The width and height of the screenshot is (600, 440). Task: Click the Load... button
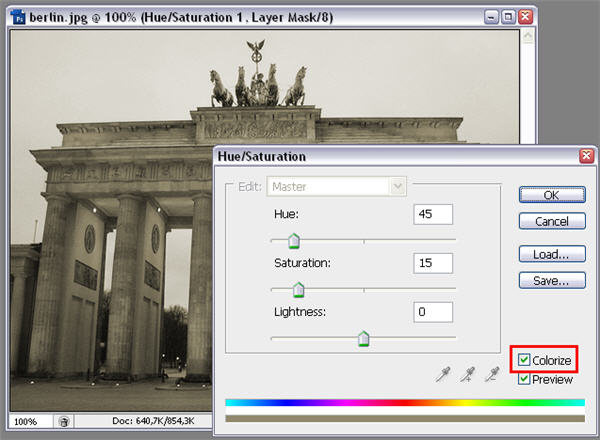coord(552,254)
